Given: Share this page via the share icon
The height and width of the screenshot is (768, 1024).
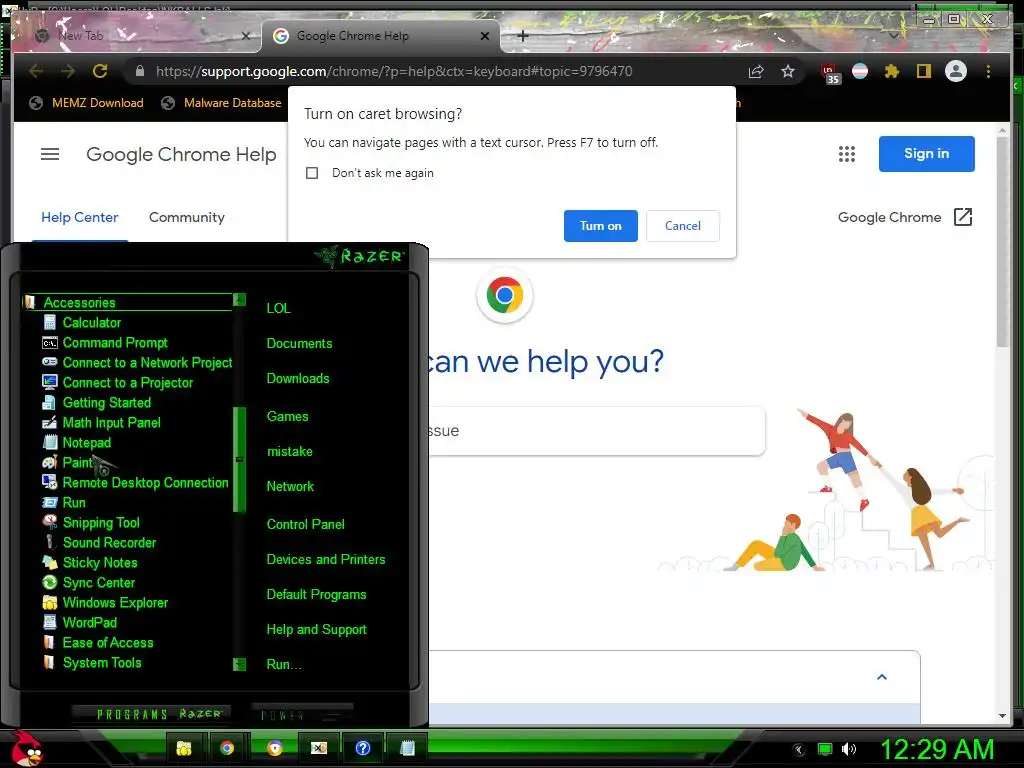Looking at the screenshot, I should point(756,71).
